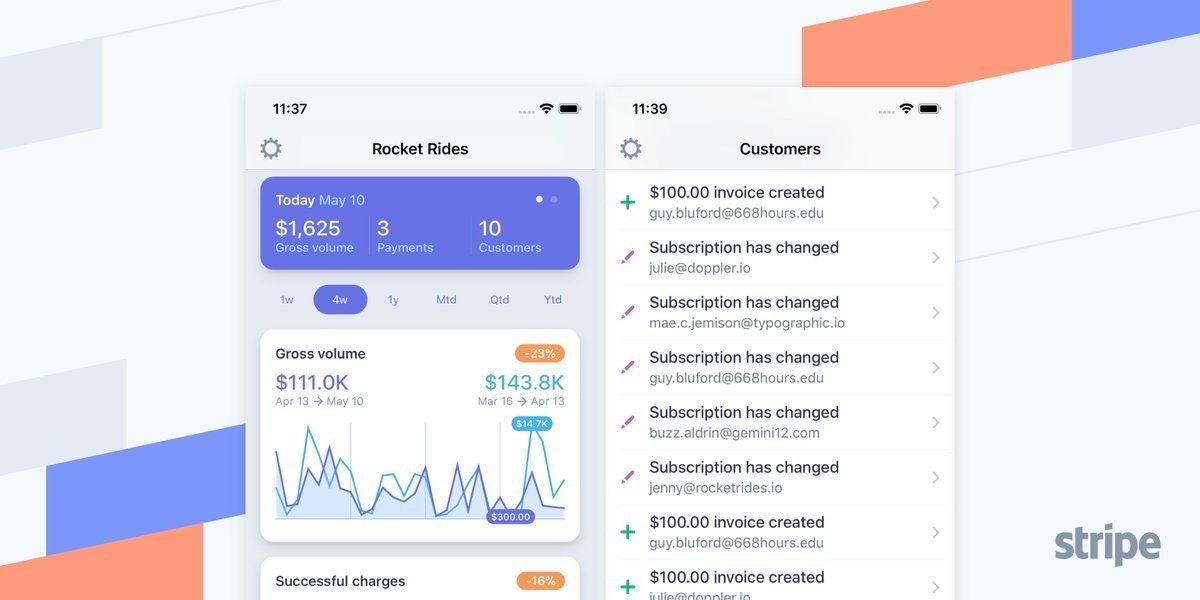Tap green plus icon for guy.bluford invoice at top
The height and width of the screenshot is (600, 1200).
(628, 203)
